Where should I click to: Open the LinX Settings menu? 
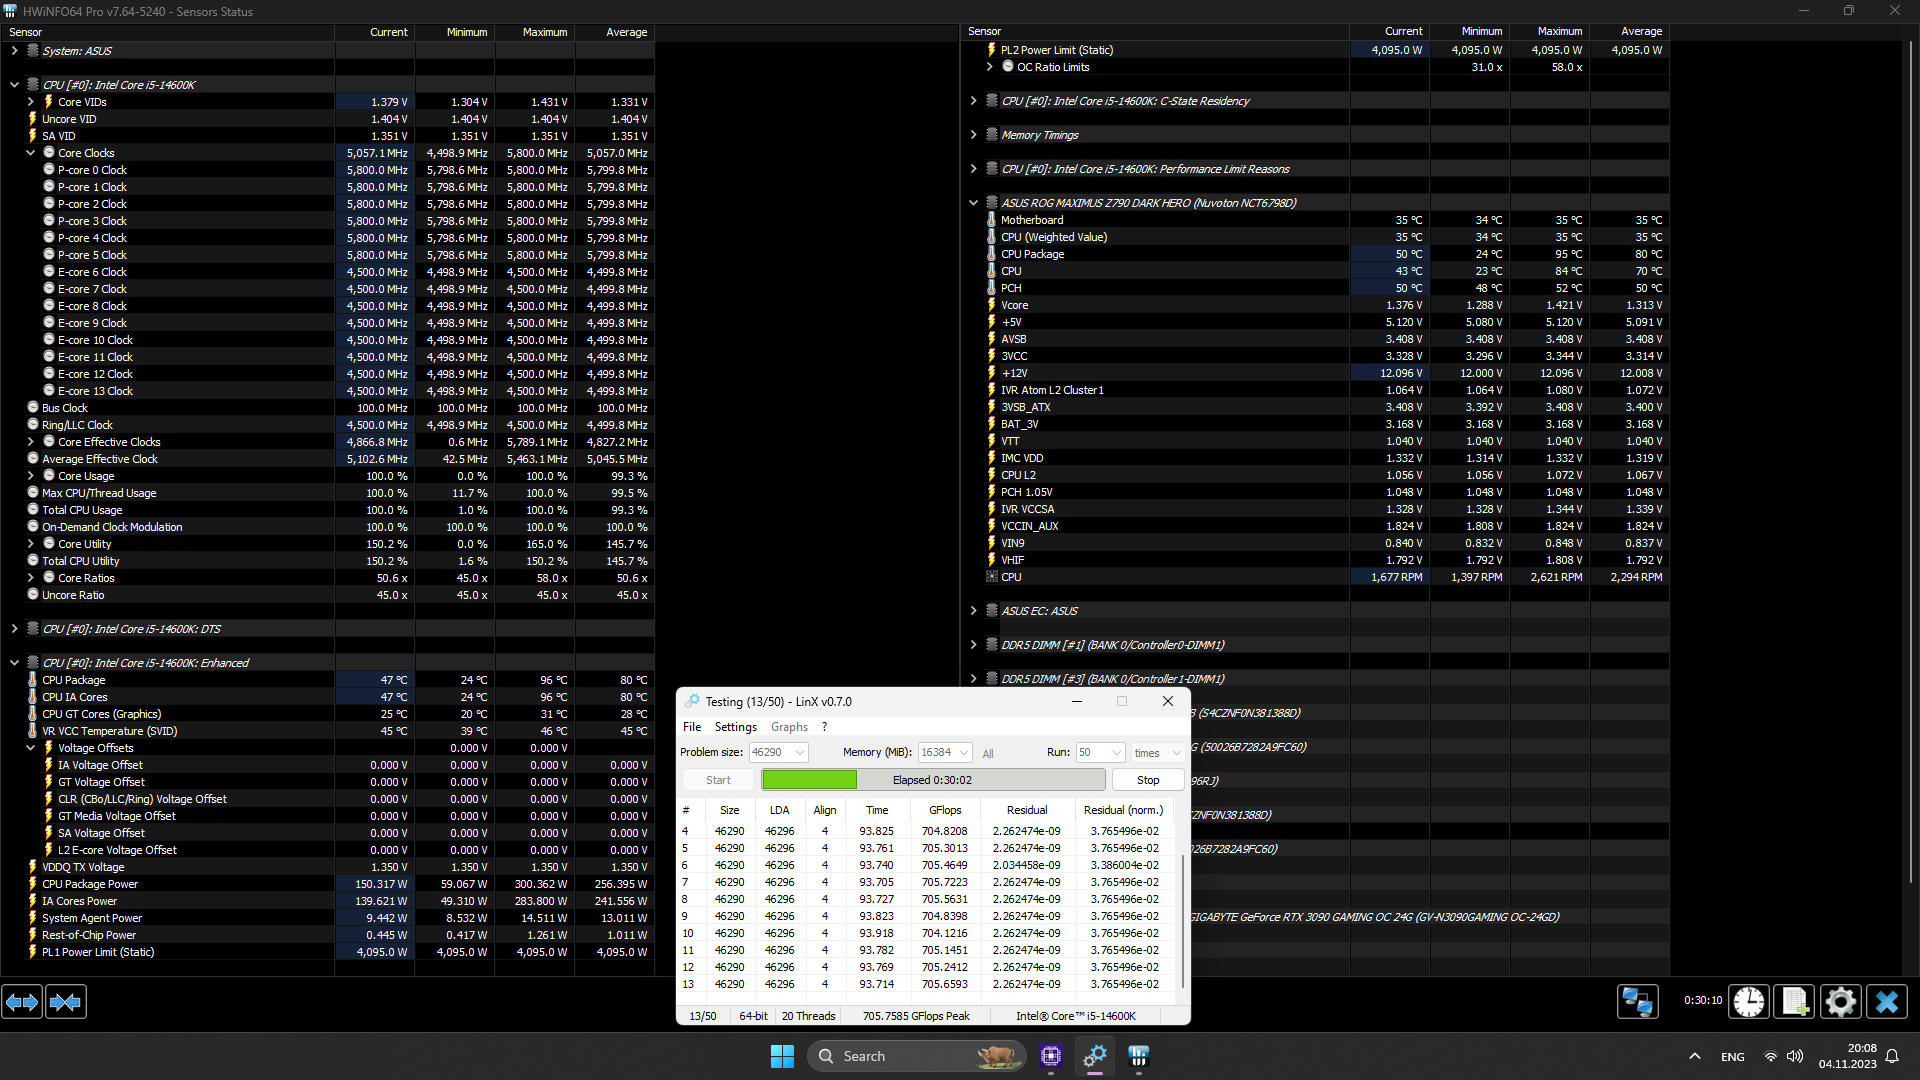735,727
